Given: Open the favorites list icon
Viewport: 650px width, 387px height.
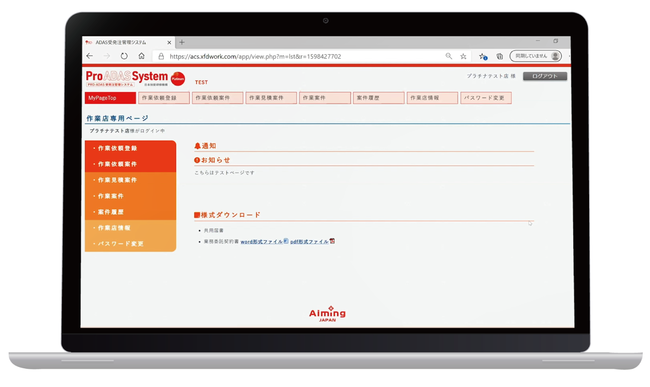Looking at the screenshot, I should point(483,56).
